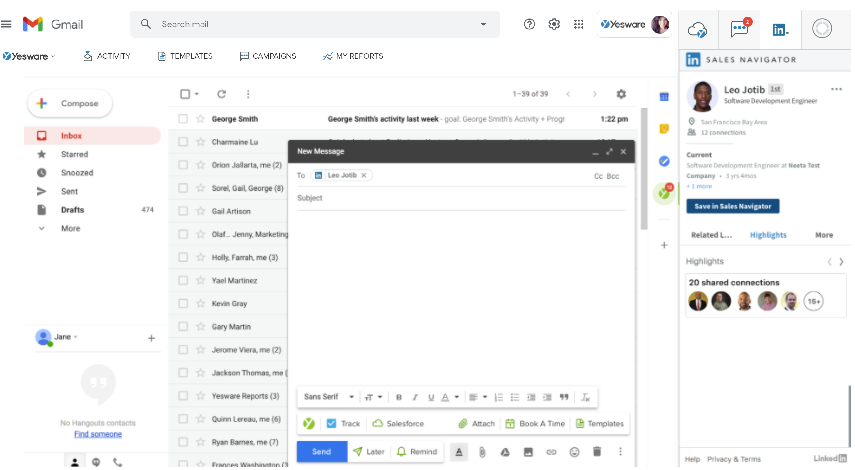Viewport: 855px width, 470px height.
Task: Insert a file using Google Drive icon
Action: 505,452
